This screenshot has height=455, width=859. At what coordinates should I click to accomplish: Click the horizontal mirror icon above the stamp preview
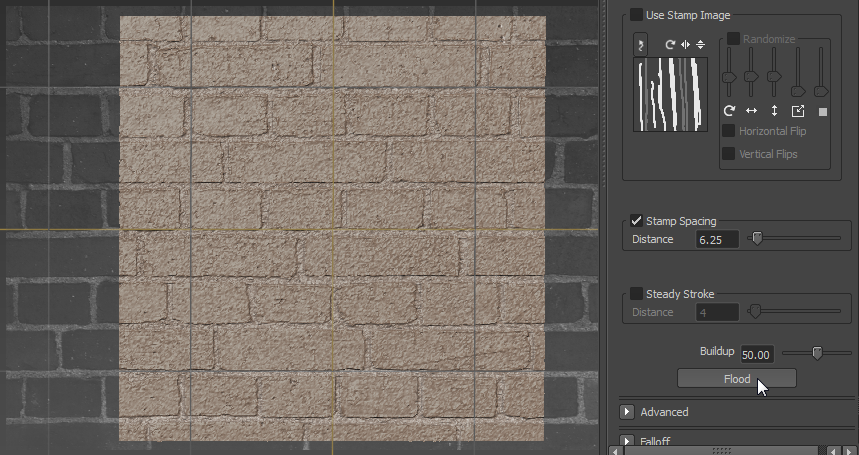point(685,45)
